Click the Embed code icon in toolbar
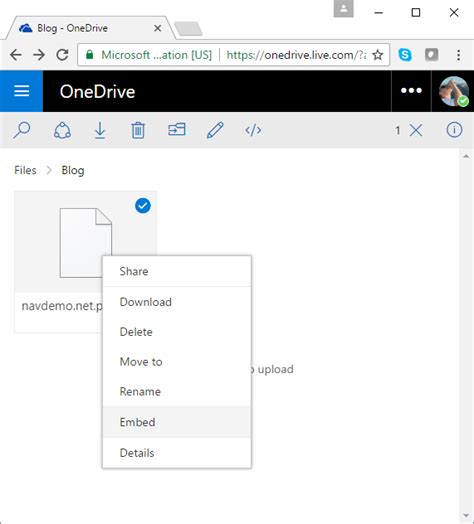Viewport: 474px width, 524px height. tap(253, 130)
